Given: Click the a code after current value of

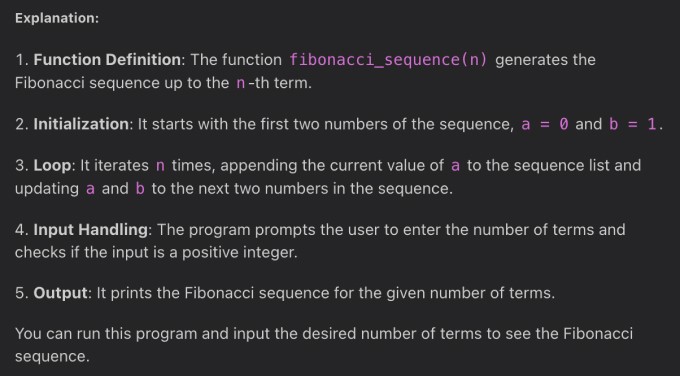Looking at the screenshot, I should pyautogui.click(x=455, y=166).
